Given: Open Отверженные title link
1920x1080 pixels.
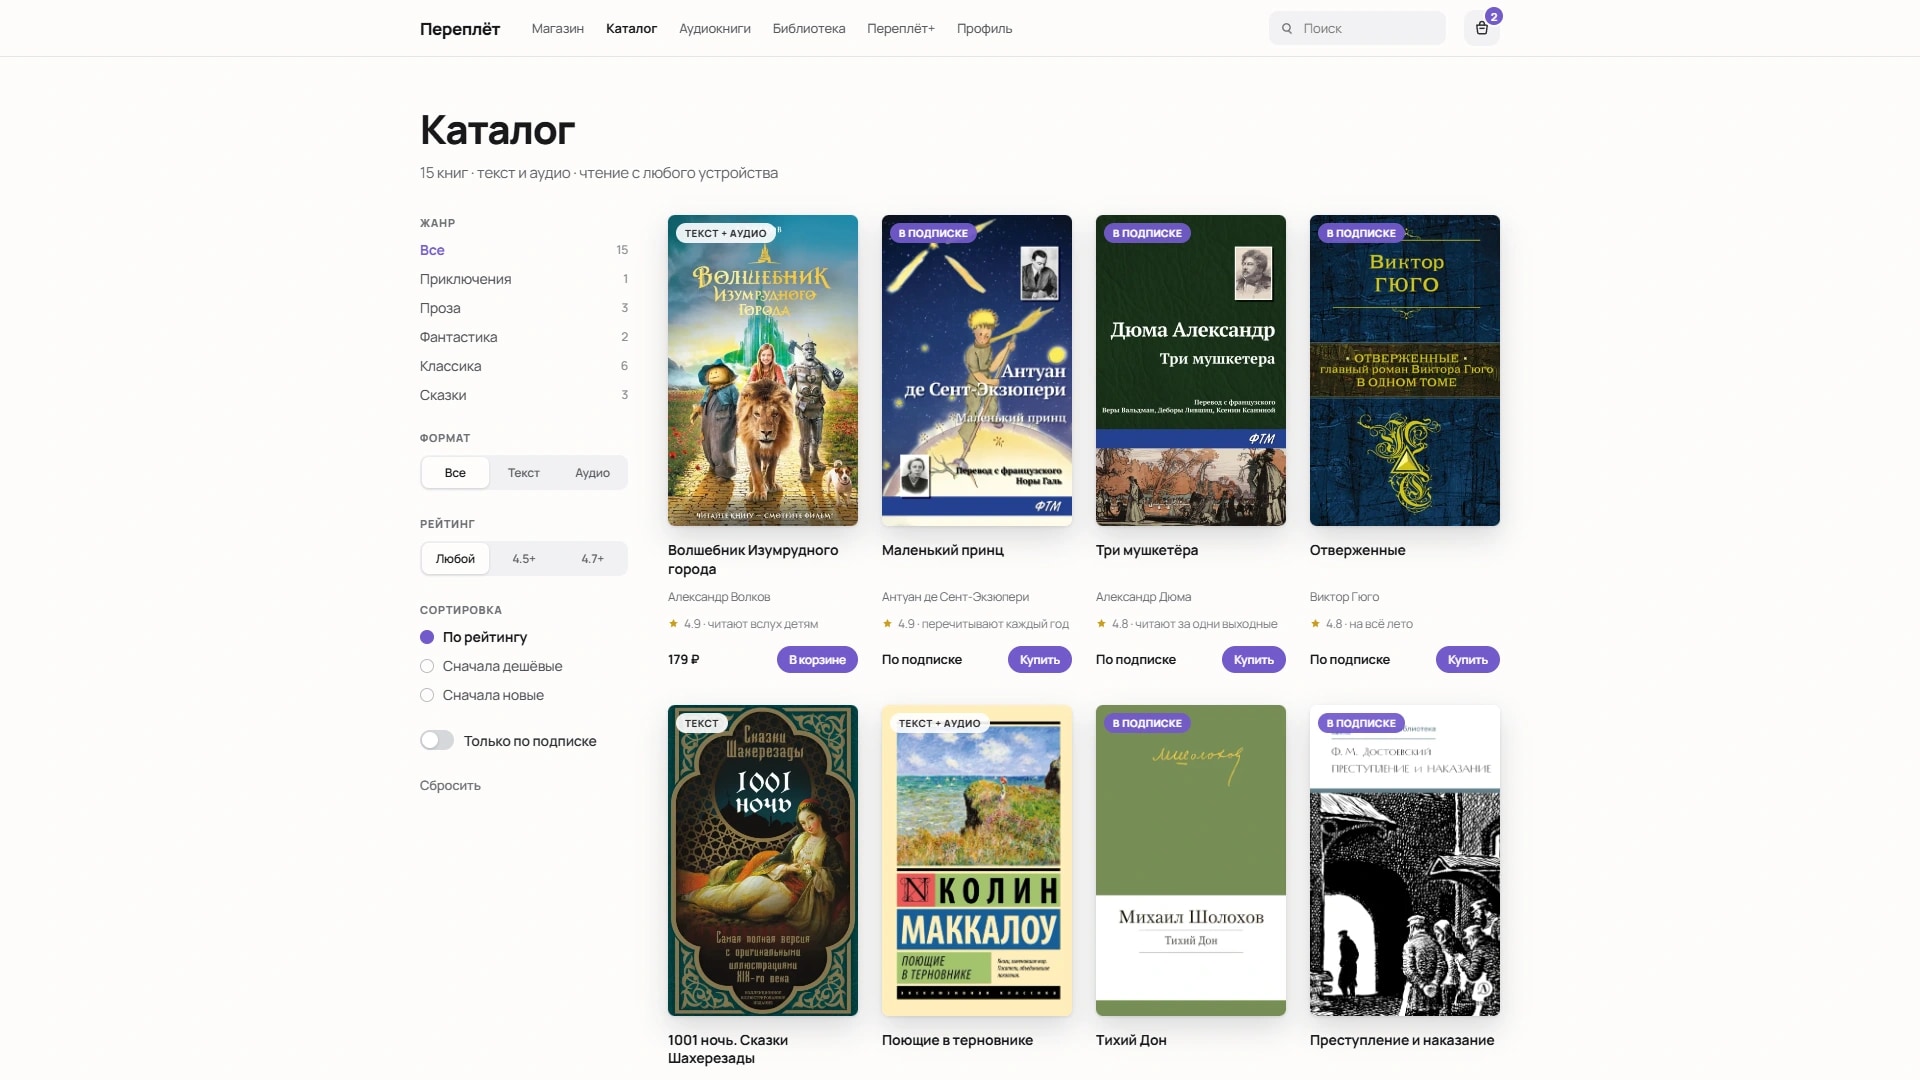Looking at the screenshot, I should [1358, 551].
